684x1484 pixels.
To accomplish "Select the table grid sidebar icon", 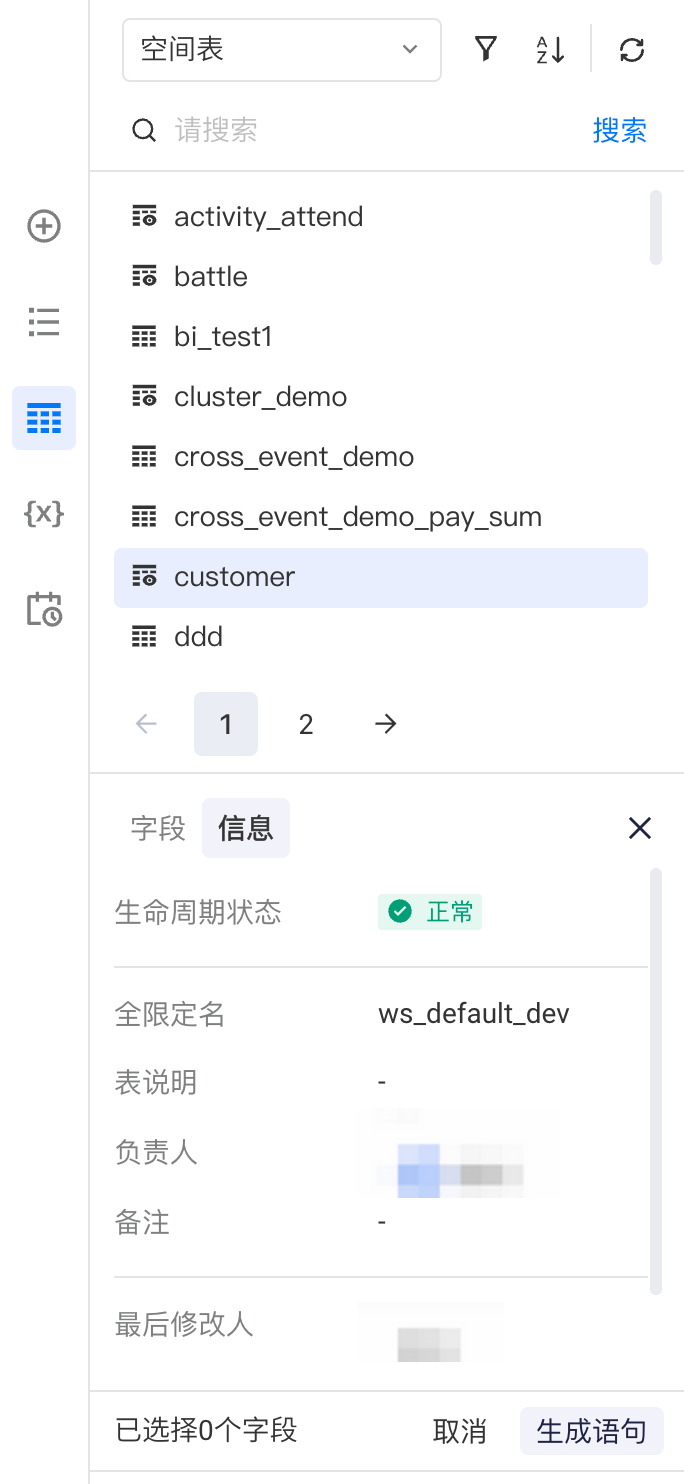I will pos(44,418).
